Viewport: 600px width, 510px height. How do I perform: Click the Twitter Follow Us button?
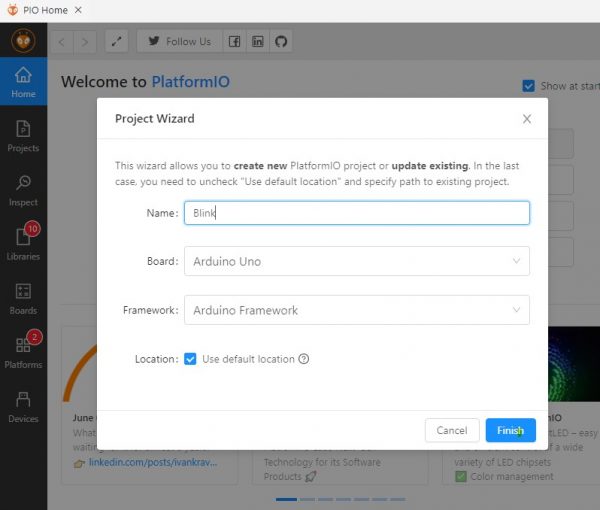click(x=179, y=41)
